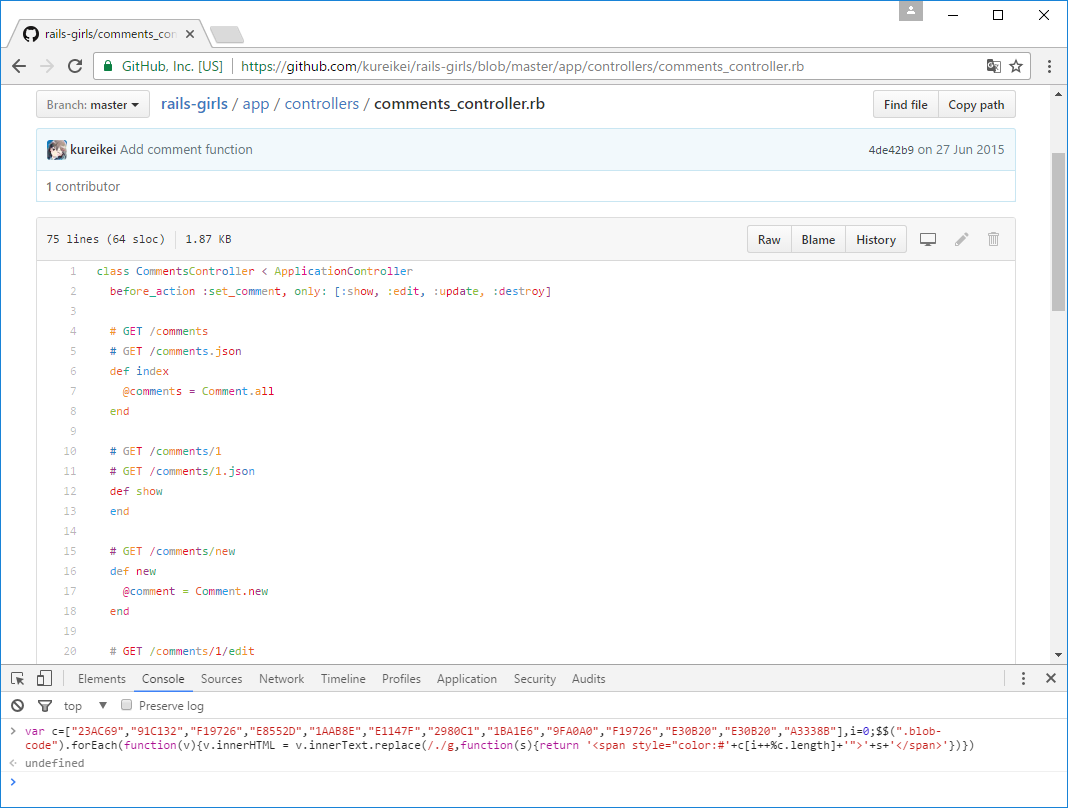Enable the Preserve log checkbox
1068x808 pixels.
(127, 706)
